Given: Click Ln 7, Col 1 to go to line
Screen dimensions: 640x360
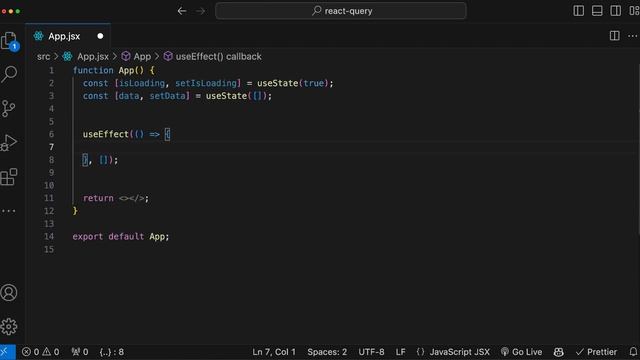Looking at the screenshot, I should (x=273, y=352).
